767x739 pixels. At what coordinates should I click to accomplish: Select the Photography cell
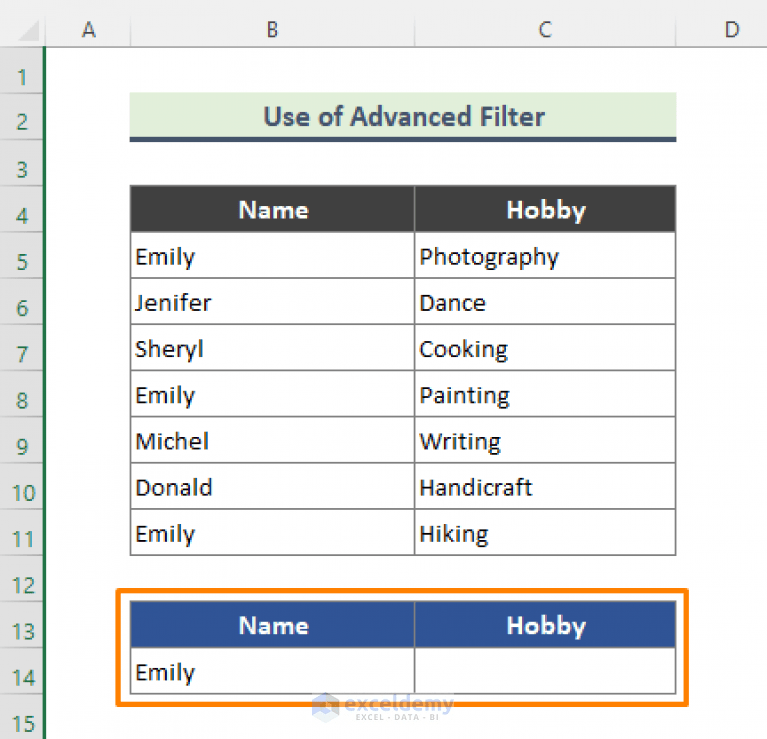pos(545,256)
